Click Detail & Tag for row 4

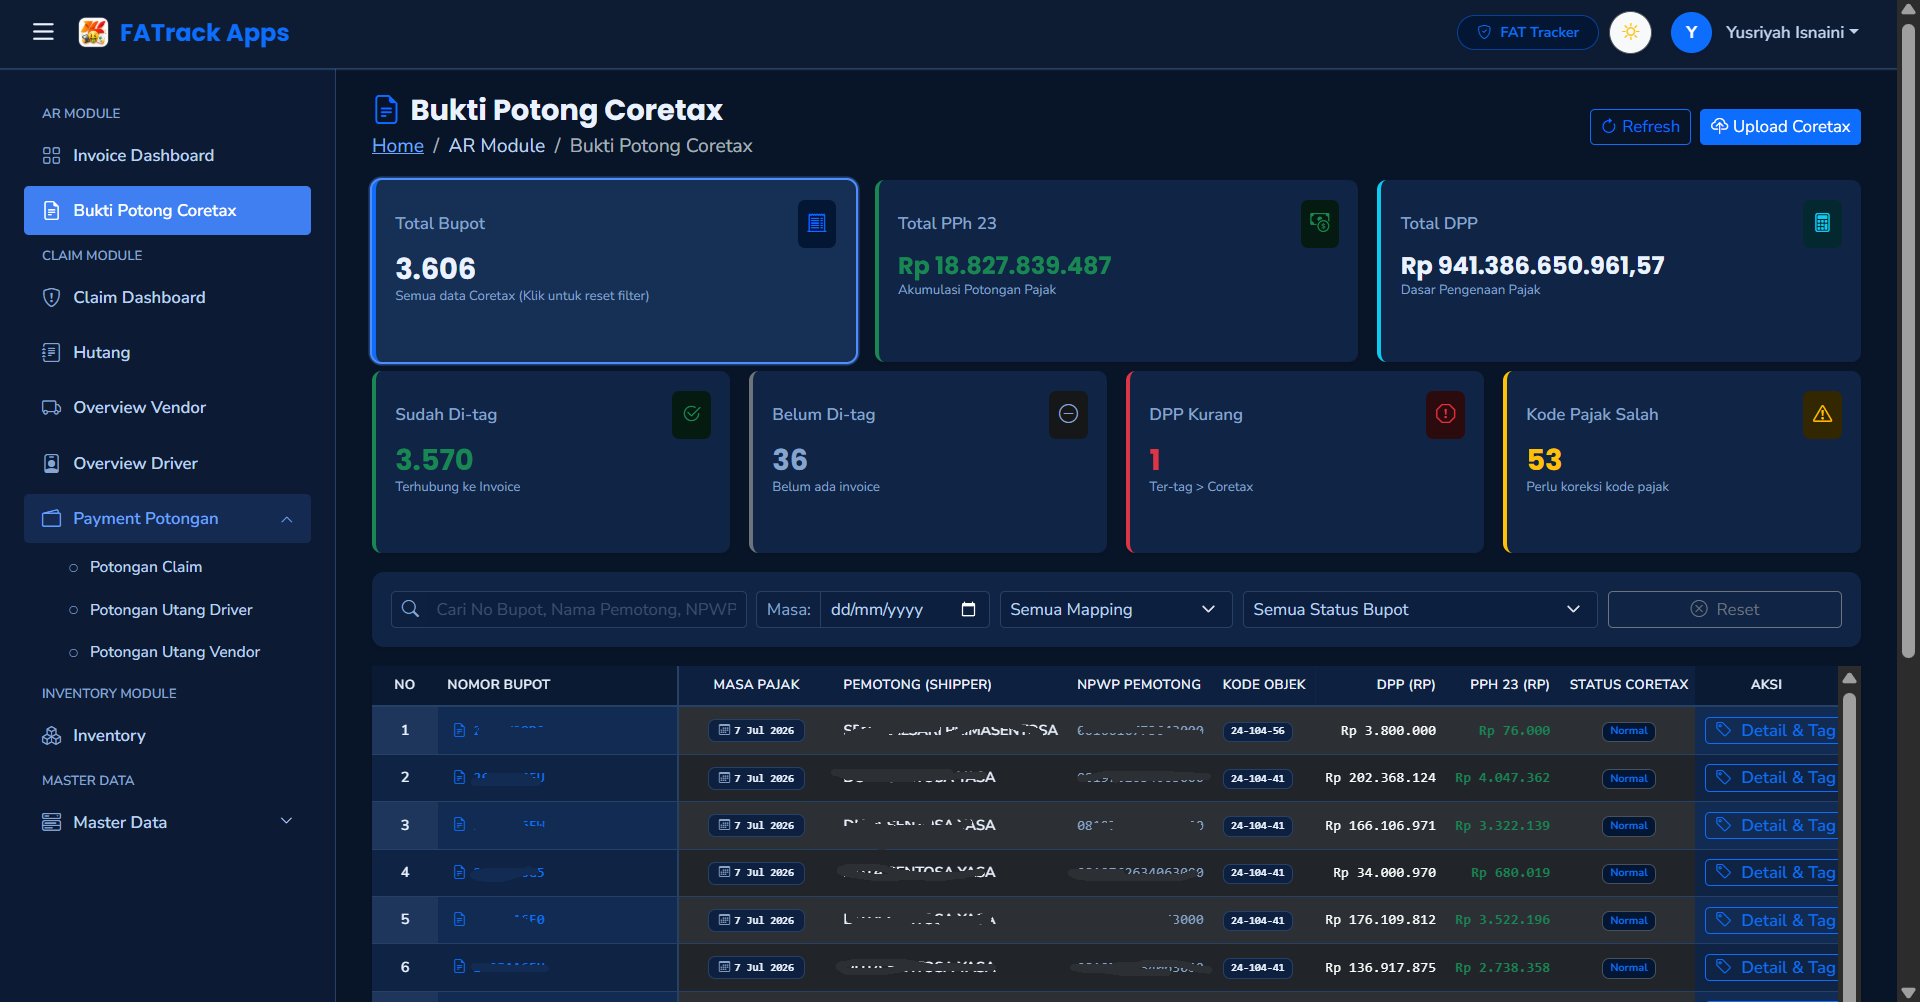tap(1771, 873)
